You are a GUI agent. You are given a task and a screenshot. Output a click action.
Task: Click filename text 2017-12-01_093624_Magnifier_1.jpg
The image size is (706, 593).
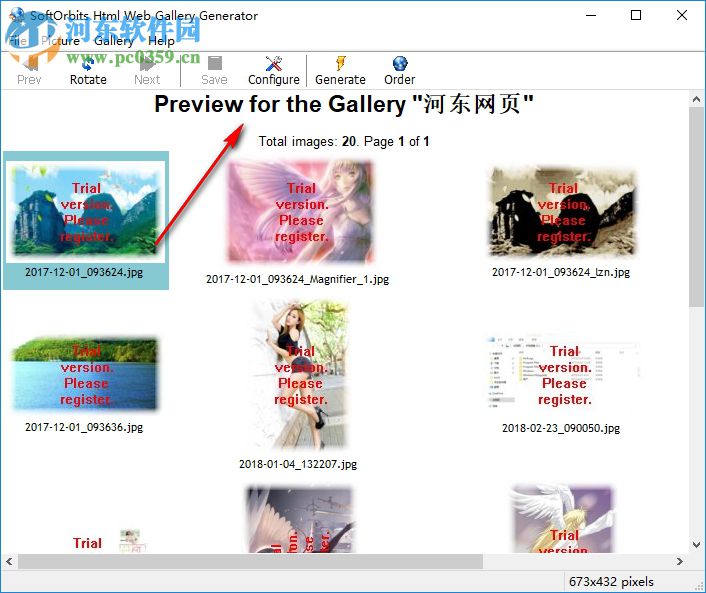click(298, 279)
